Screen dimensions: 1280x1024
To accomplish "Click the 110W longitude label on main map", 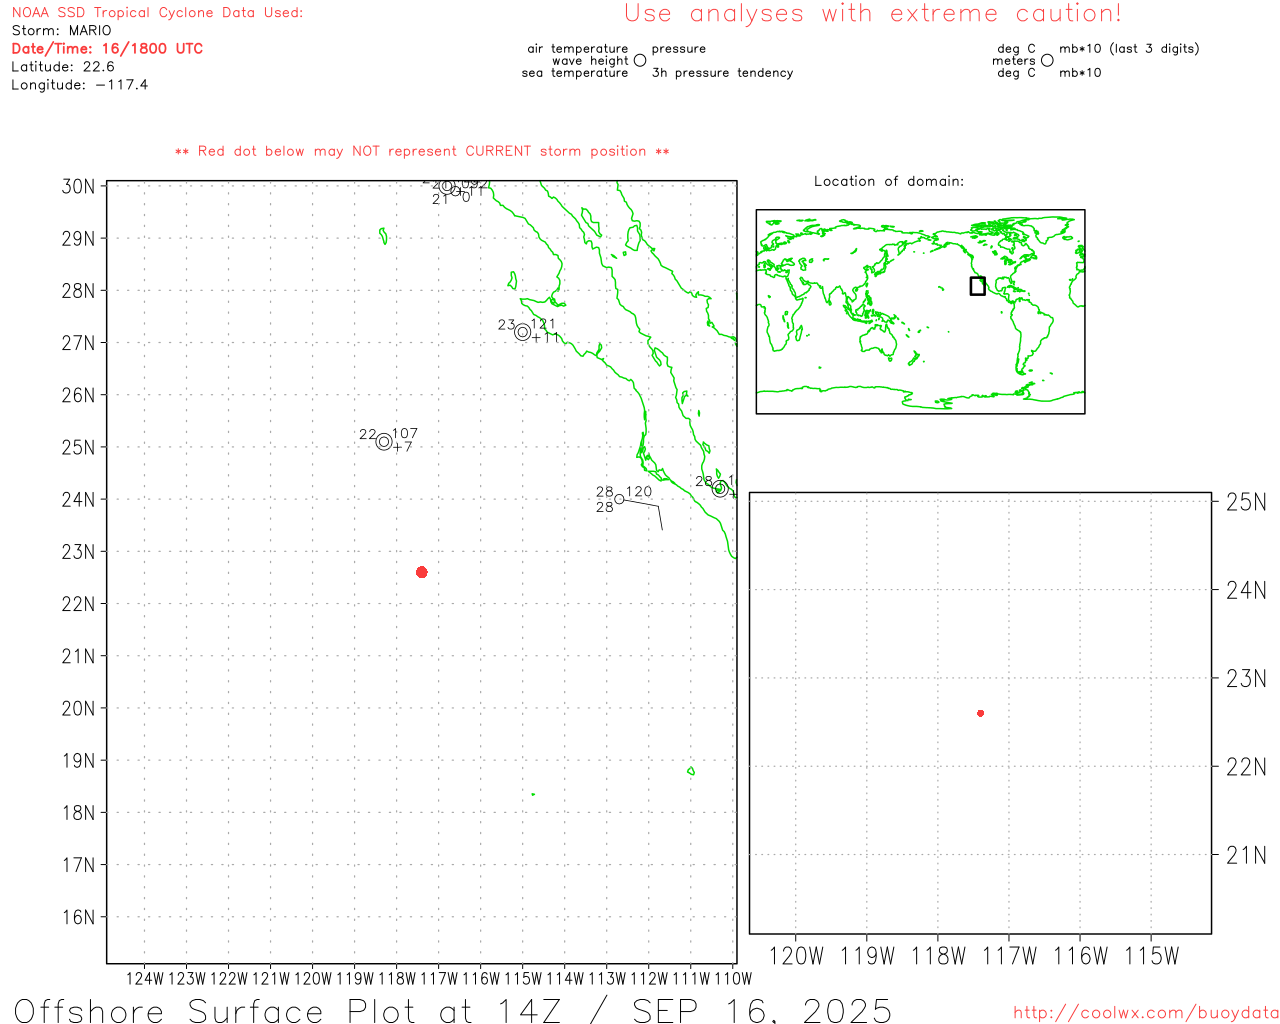I will click(733, 979).
